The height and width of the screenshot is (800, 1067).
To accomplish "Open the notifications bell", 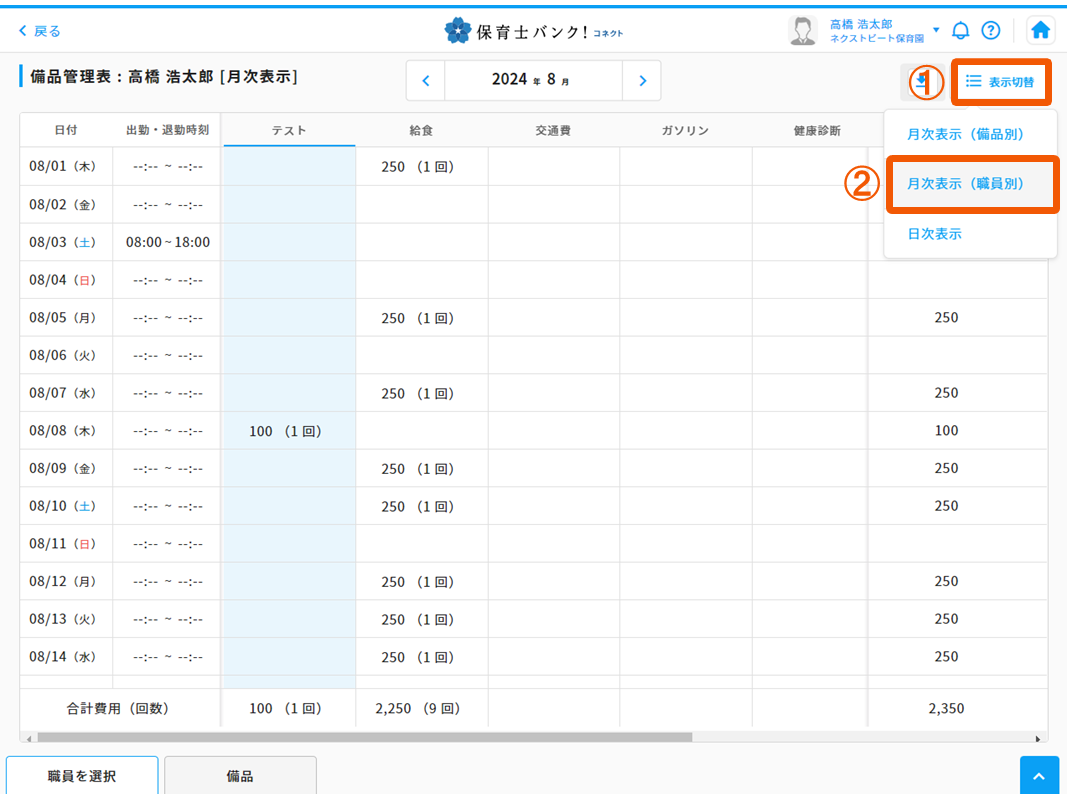I will point(960,30).
